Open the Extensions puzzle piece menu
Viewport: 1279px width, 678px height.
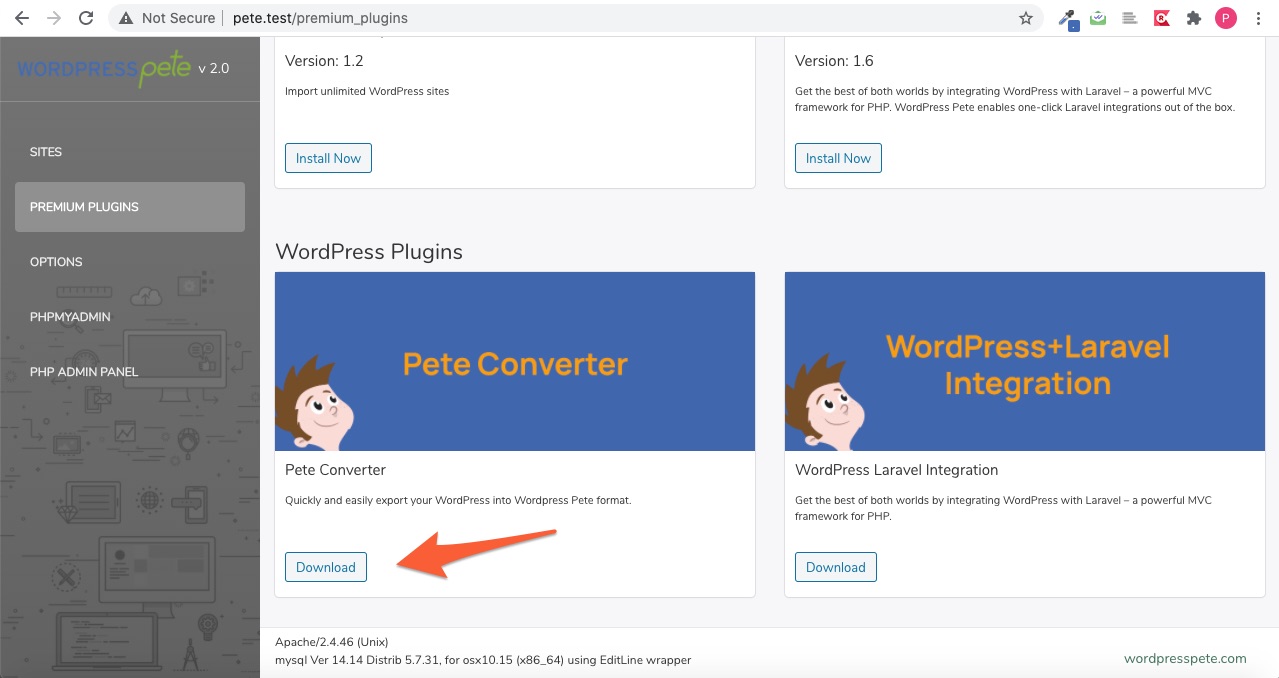(1193, 18)
